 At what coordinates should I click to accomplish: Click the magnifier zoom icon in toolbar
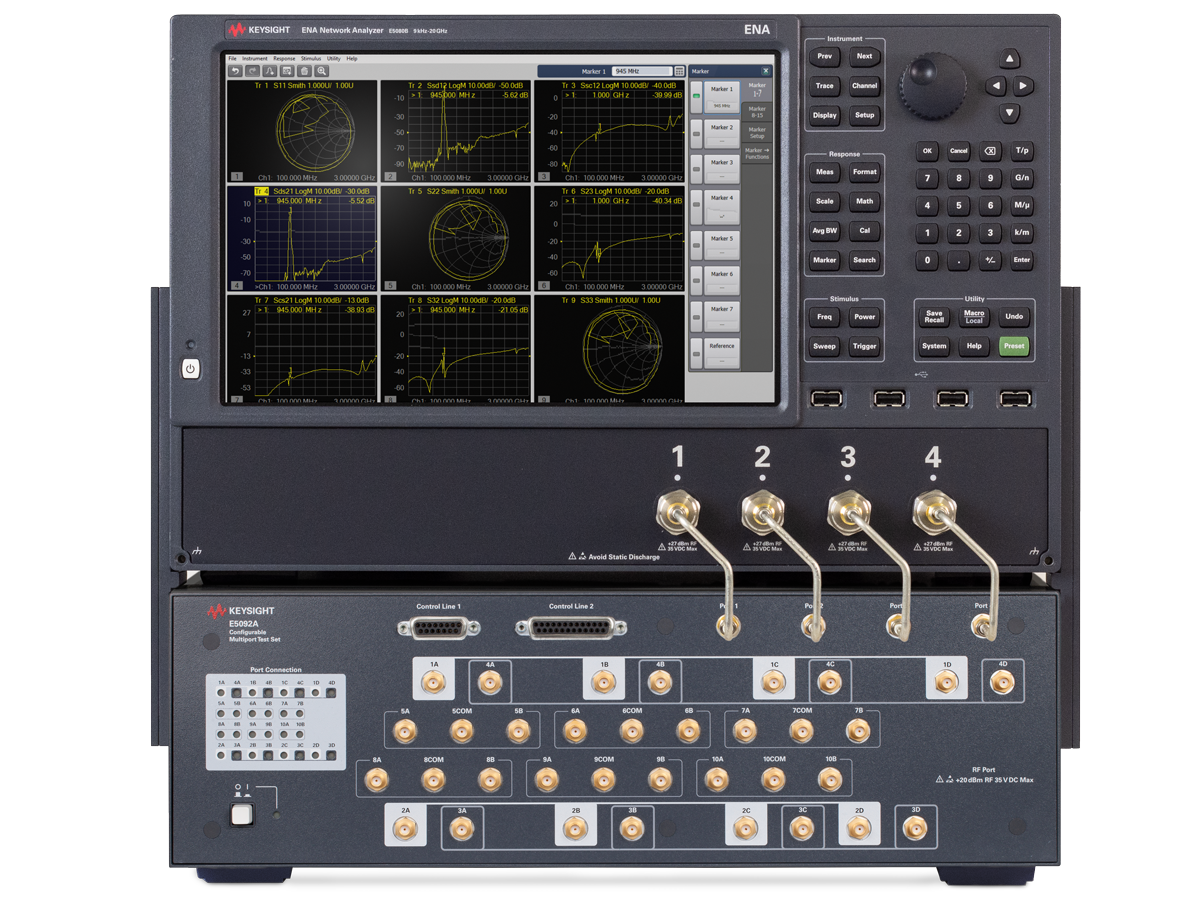[322, 71]
